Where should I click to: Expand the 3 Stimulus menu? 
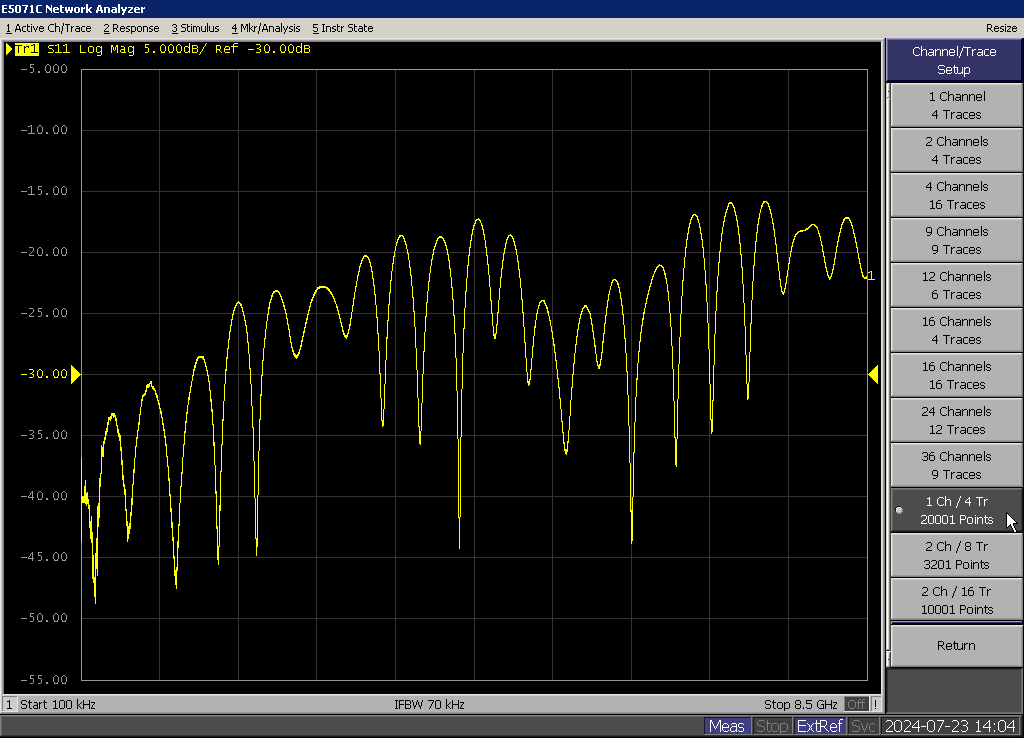point(195,28)
